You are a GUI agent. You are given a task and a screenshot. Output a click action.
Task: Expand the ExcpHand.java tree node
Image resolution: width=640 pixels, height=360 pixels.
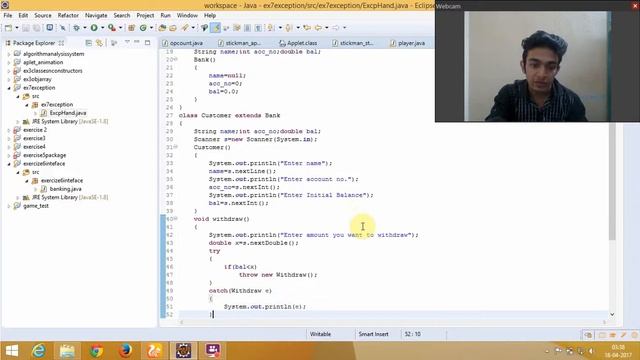(x=36, y=113)
